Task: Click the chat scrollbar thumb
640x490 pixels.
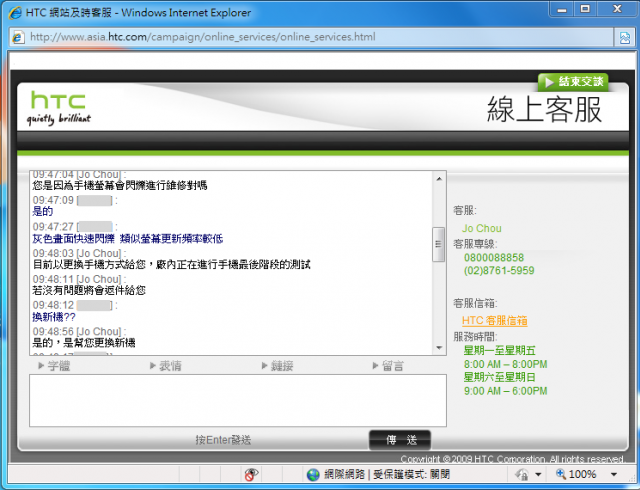Action: pyautogui.click(x=438, y=244)
